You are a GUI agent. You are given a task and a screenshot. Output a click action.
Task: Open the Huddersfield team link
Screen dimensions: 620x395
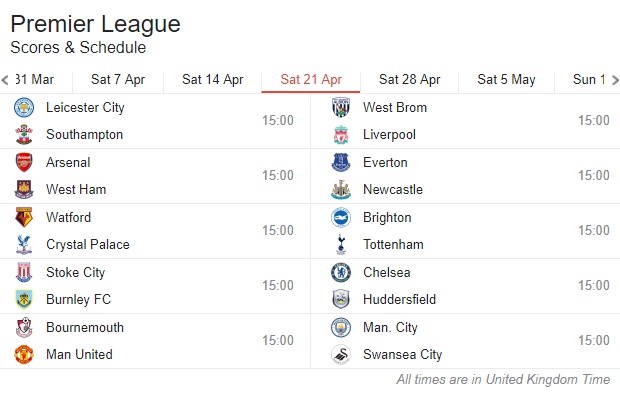tap(399, 299)
